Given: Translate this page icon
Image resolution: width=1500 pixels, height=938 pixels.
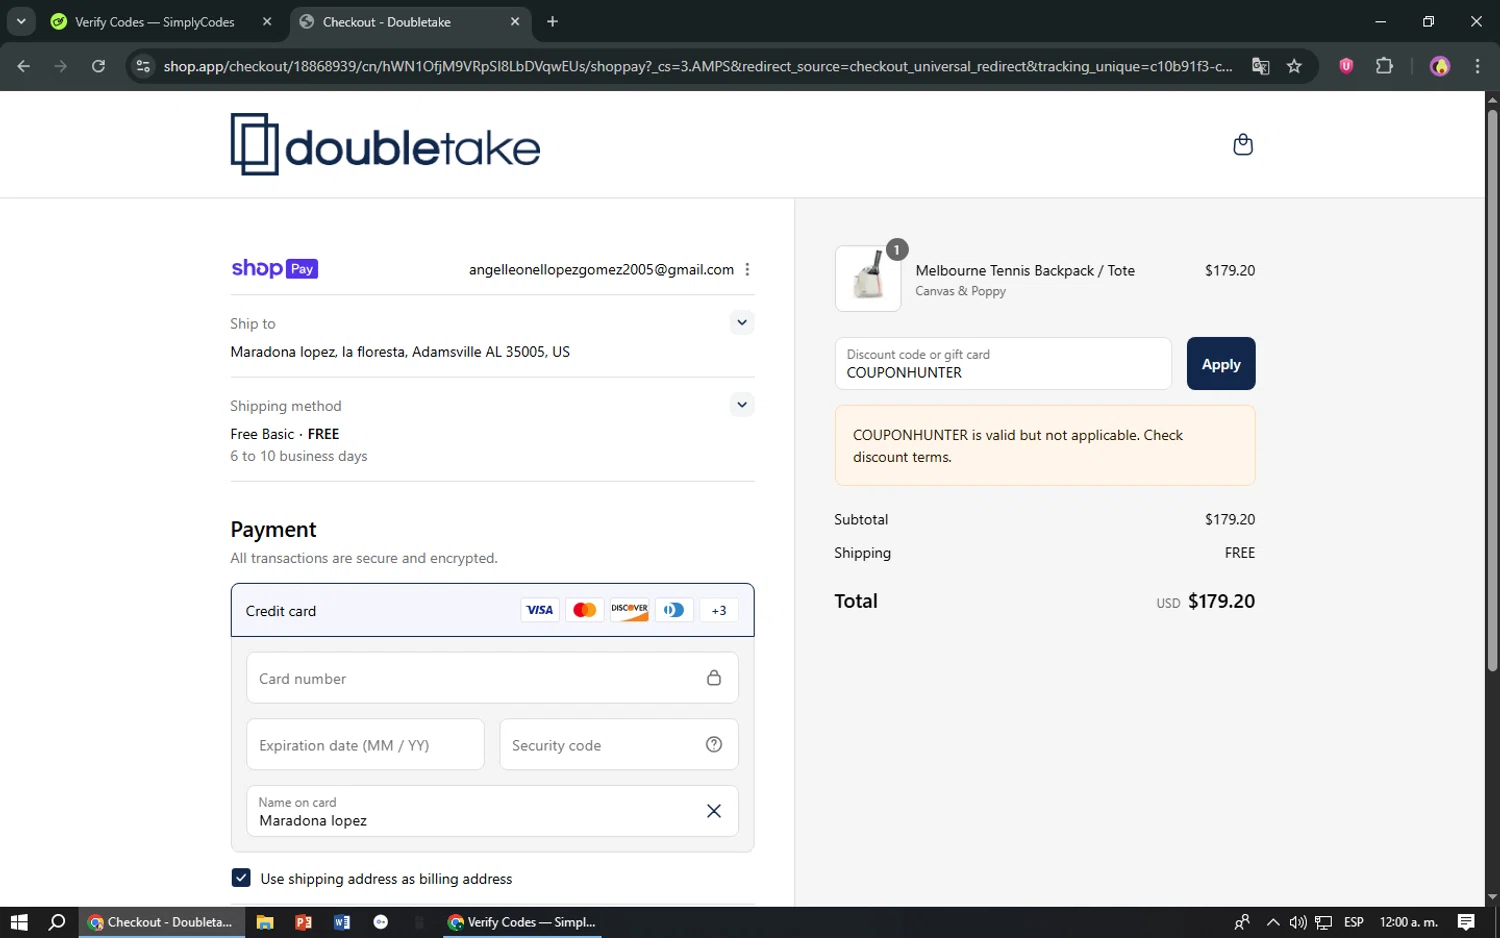Looking at the screenshot, I should pos(1260,66).
